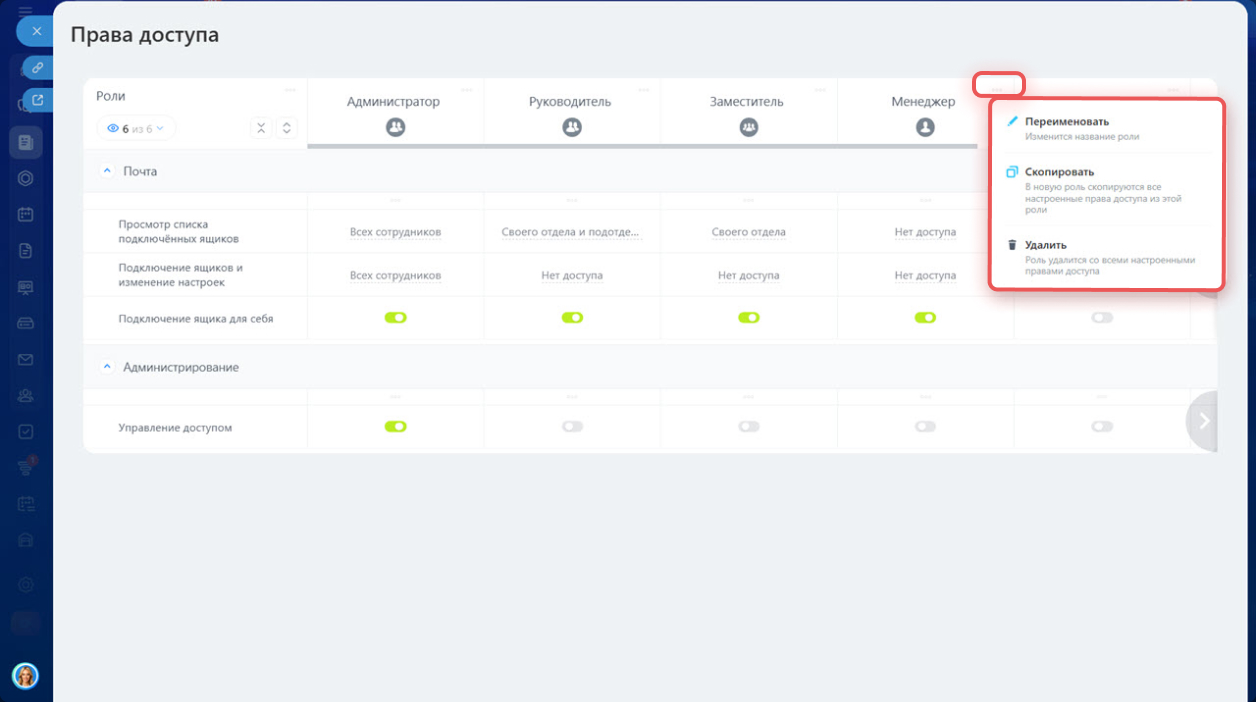Expand all sections using the Роли expand icon
1256x702 pixels.
(x=286, y=128)
